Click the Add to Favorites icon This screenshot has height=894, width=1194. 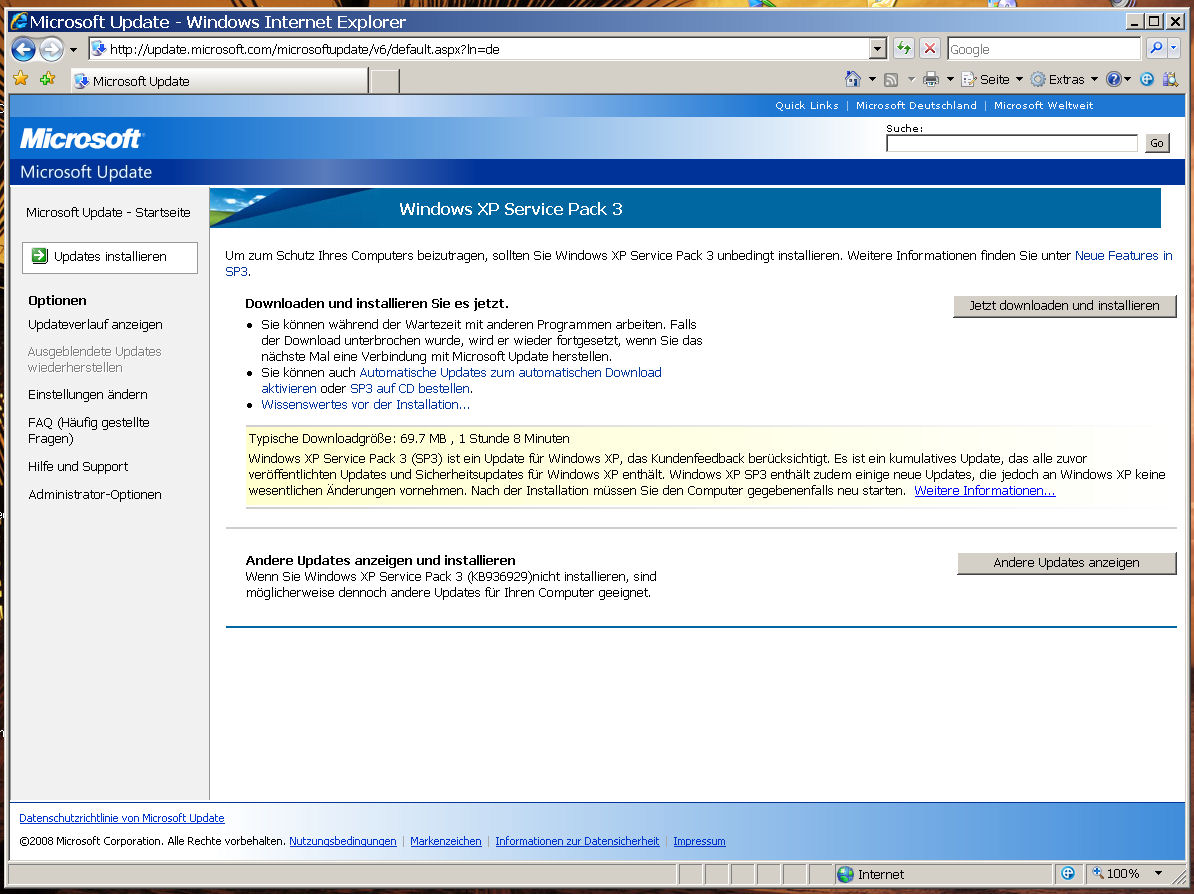click(47, 78)
